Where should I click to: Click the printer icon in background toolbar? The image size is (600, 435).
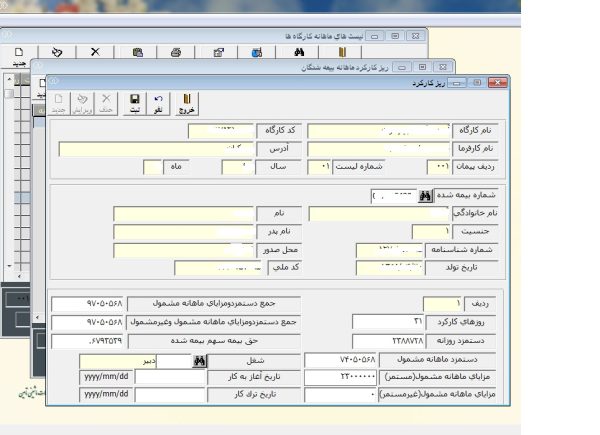[x=175, y=52]
